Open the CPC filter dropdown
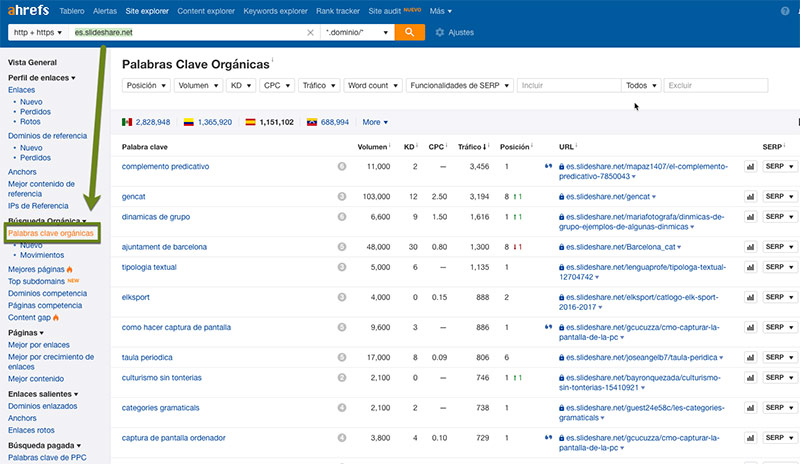800x464 pixels. point(277,85)
